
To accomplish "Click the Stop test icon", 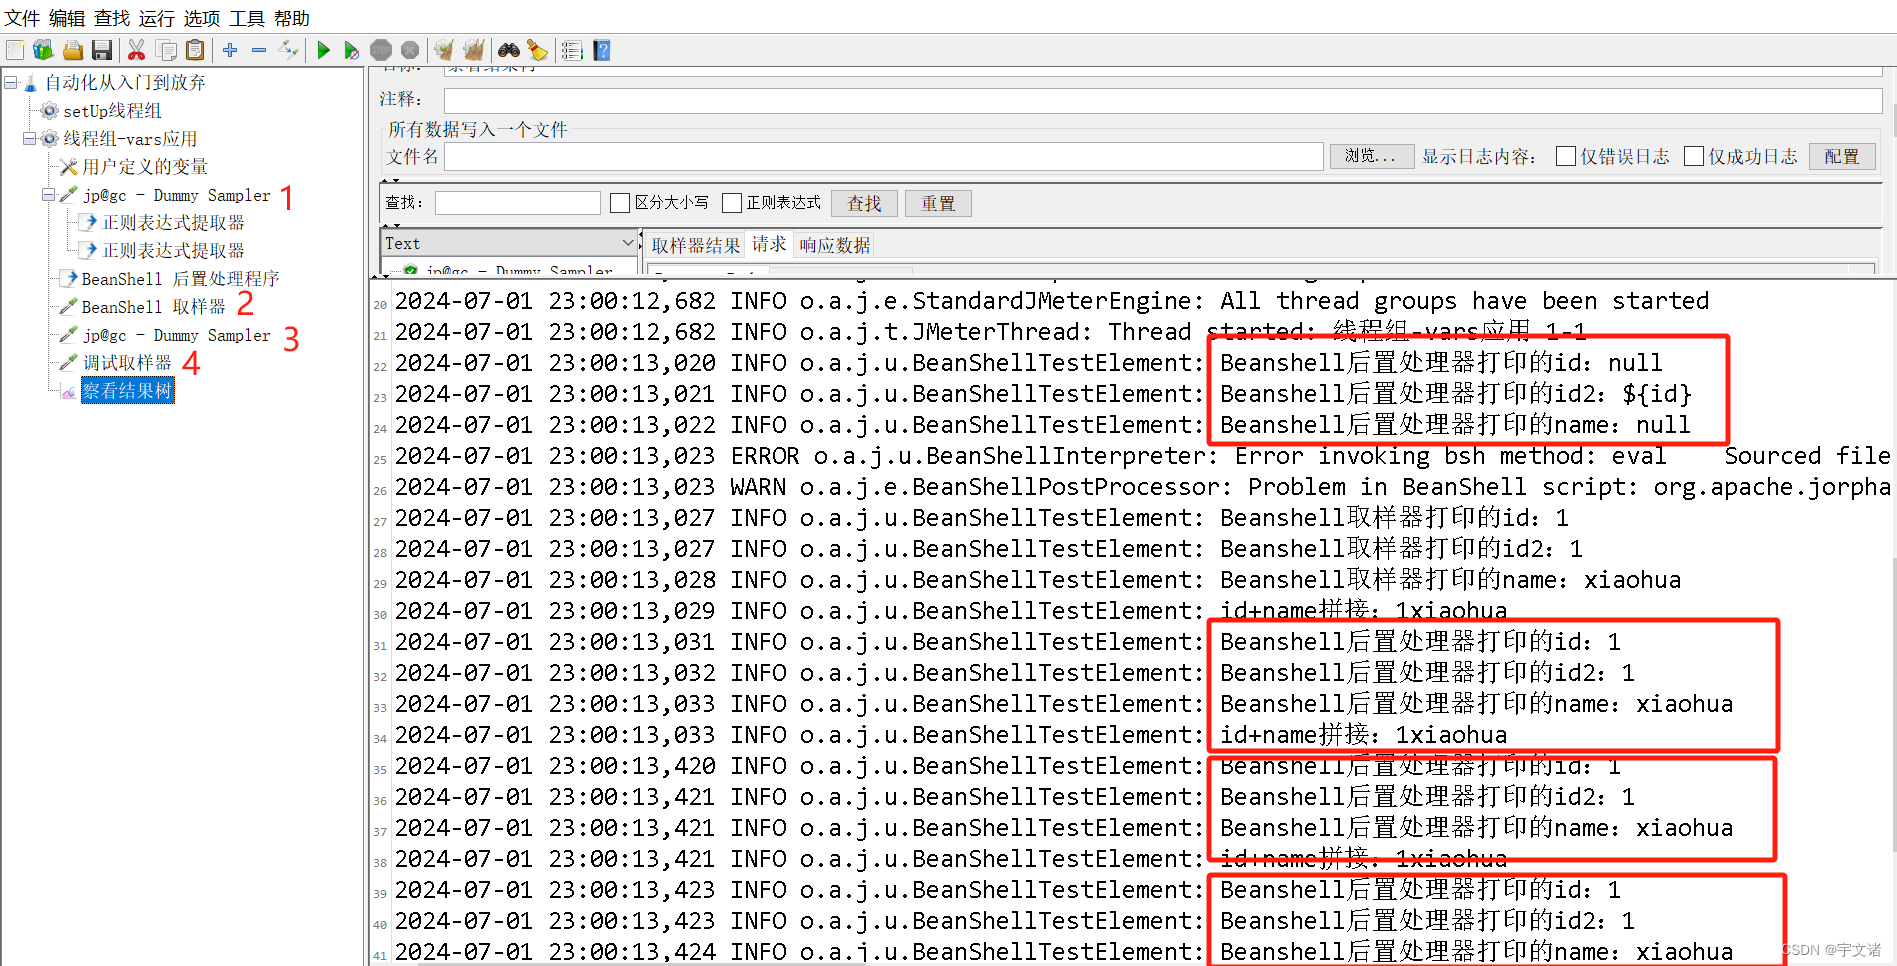I will 381,50.
